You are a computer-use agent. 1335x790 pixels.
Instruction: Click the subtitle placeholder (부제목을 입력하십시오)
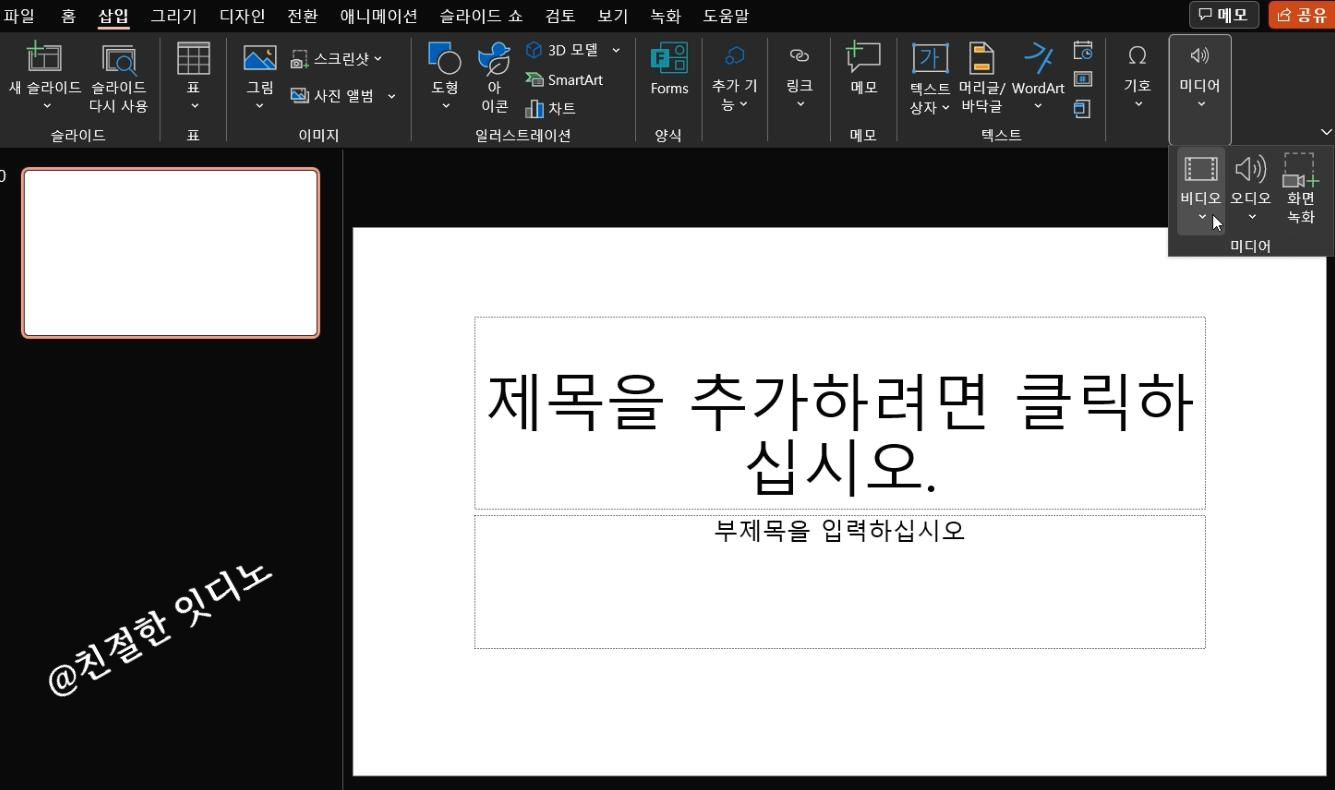pyautogui.click(x=840, y=582)
